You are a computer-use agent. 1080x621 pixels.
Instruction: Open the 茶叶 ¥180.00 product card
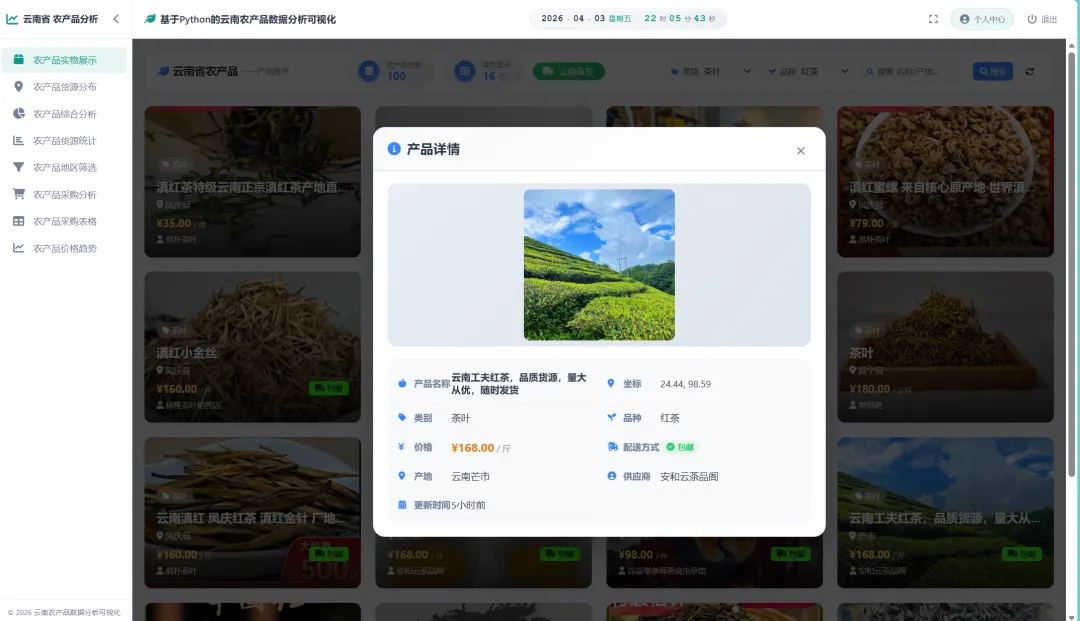point(945,347)
